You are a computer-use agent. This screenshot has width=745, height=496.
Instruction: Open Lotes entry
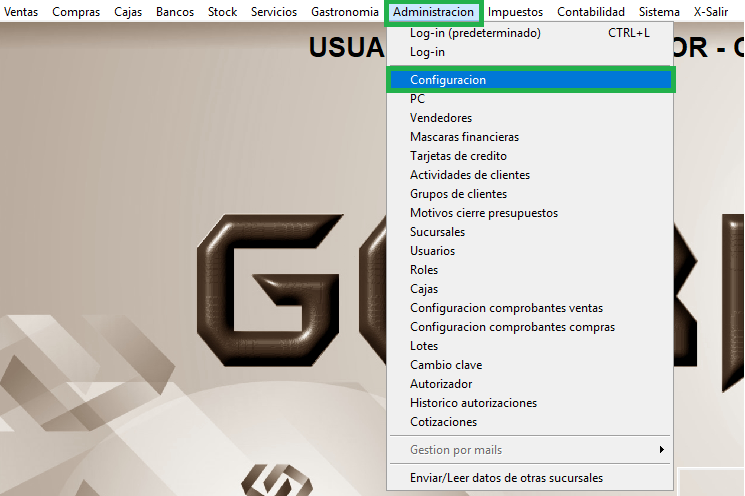[x=531, y=346]
